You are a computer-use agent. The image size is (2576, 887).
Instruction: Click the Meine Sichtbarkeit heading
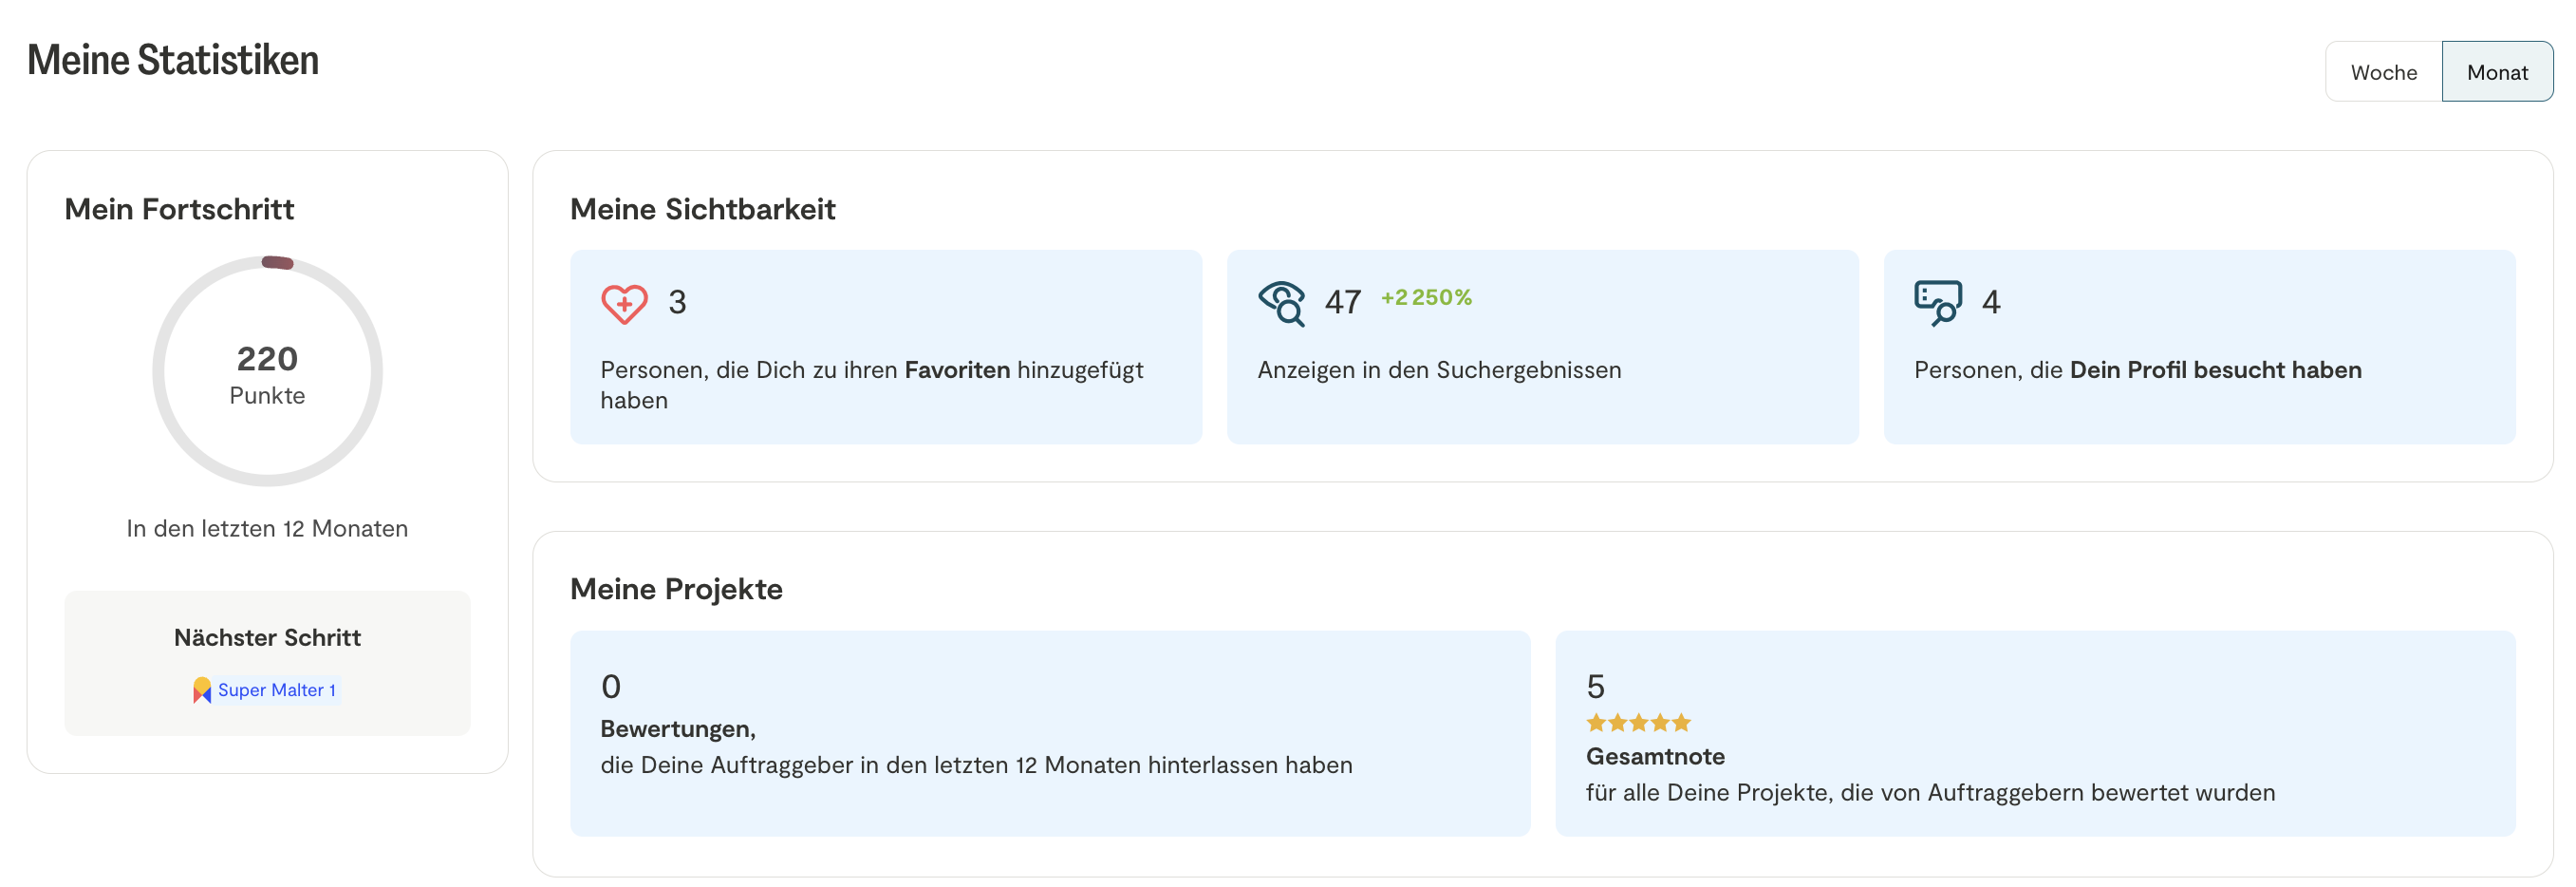coord(702,210)
